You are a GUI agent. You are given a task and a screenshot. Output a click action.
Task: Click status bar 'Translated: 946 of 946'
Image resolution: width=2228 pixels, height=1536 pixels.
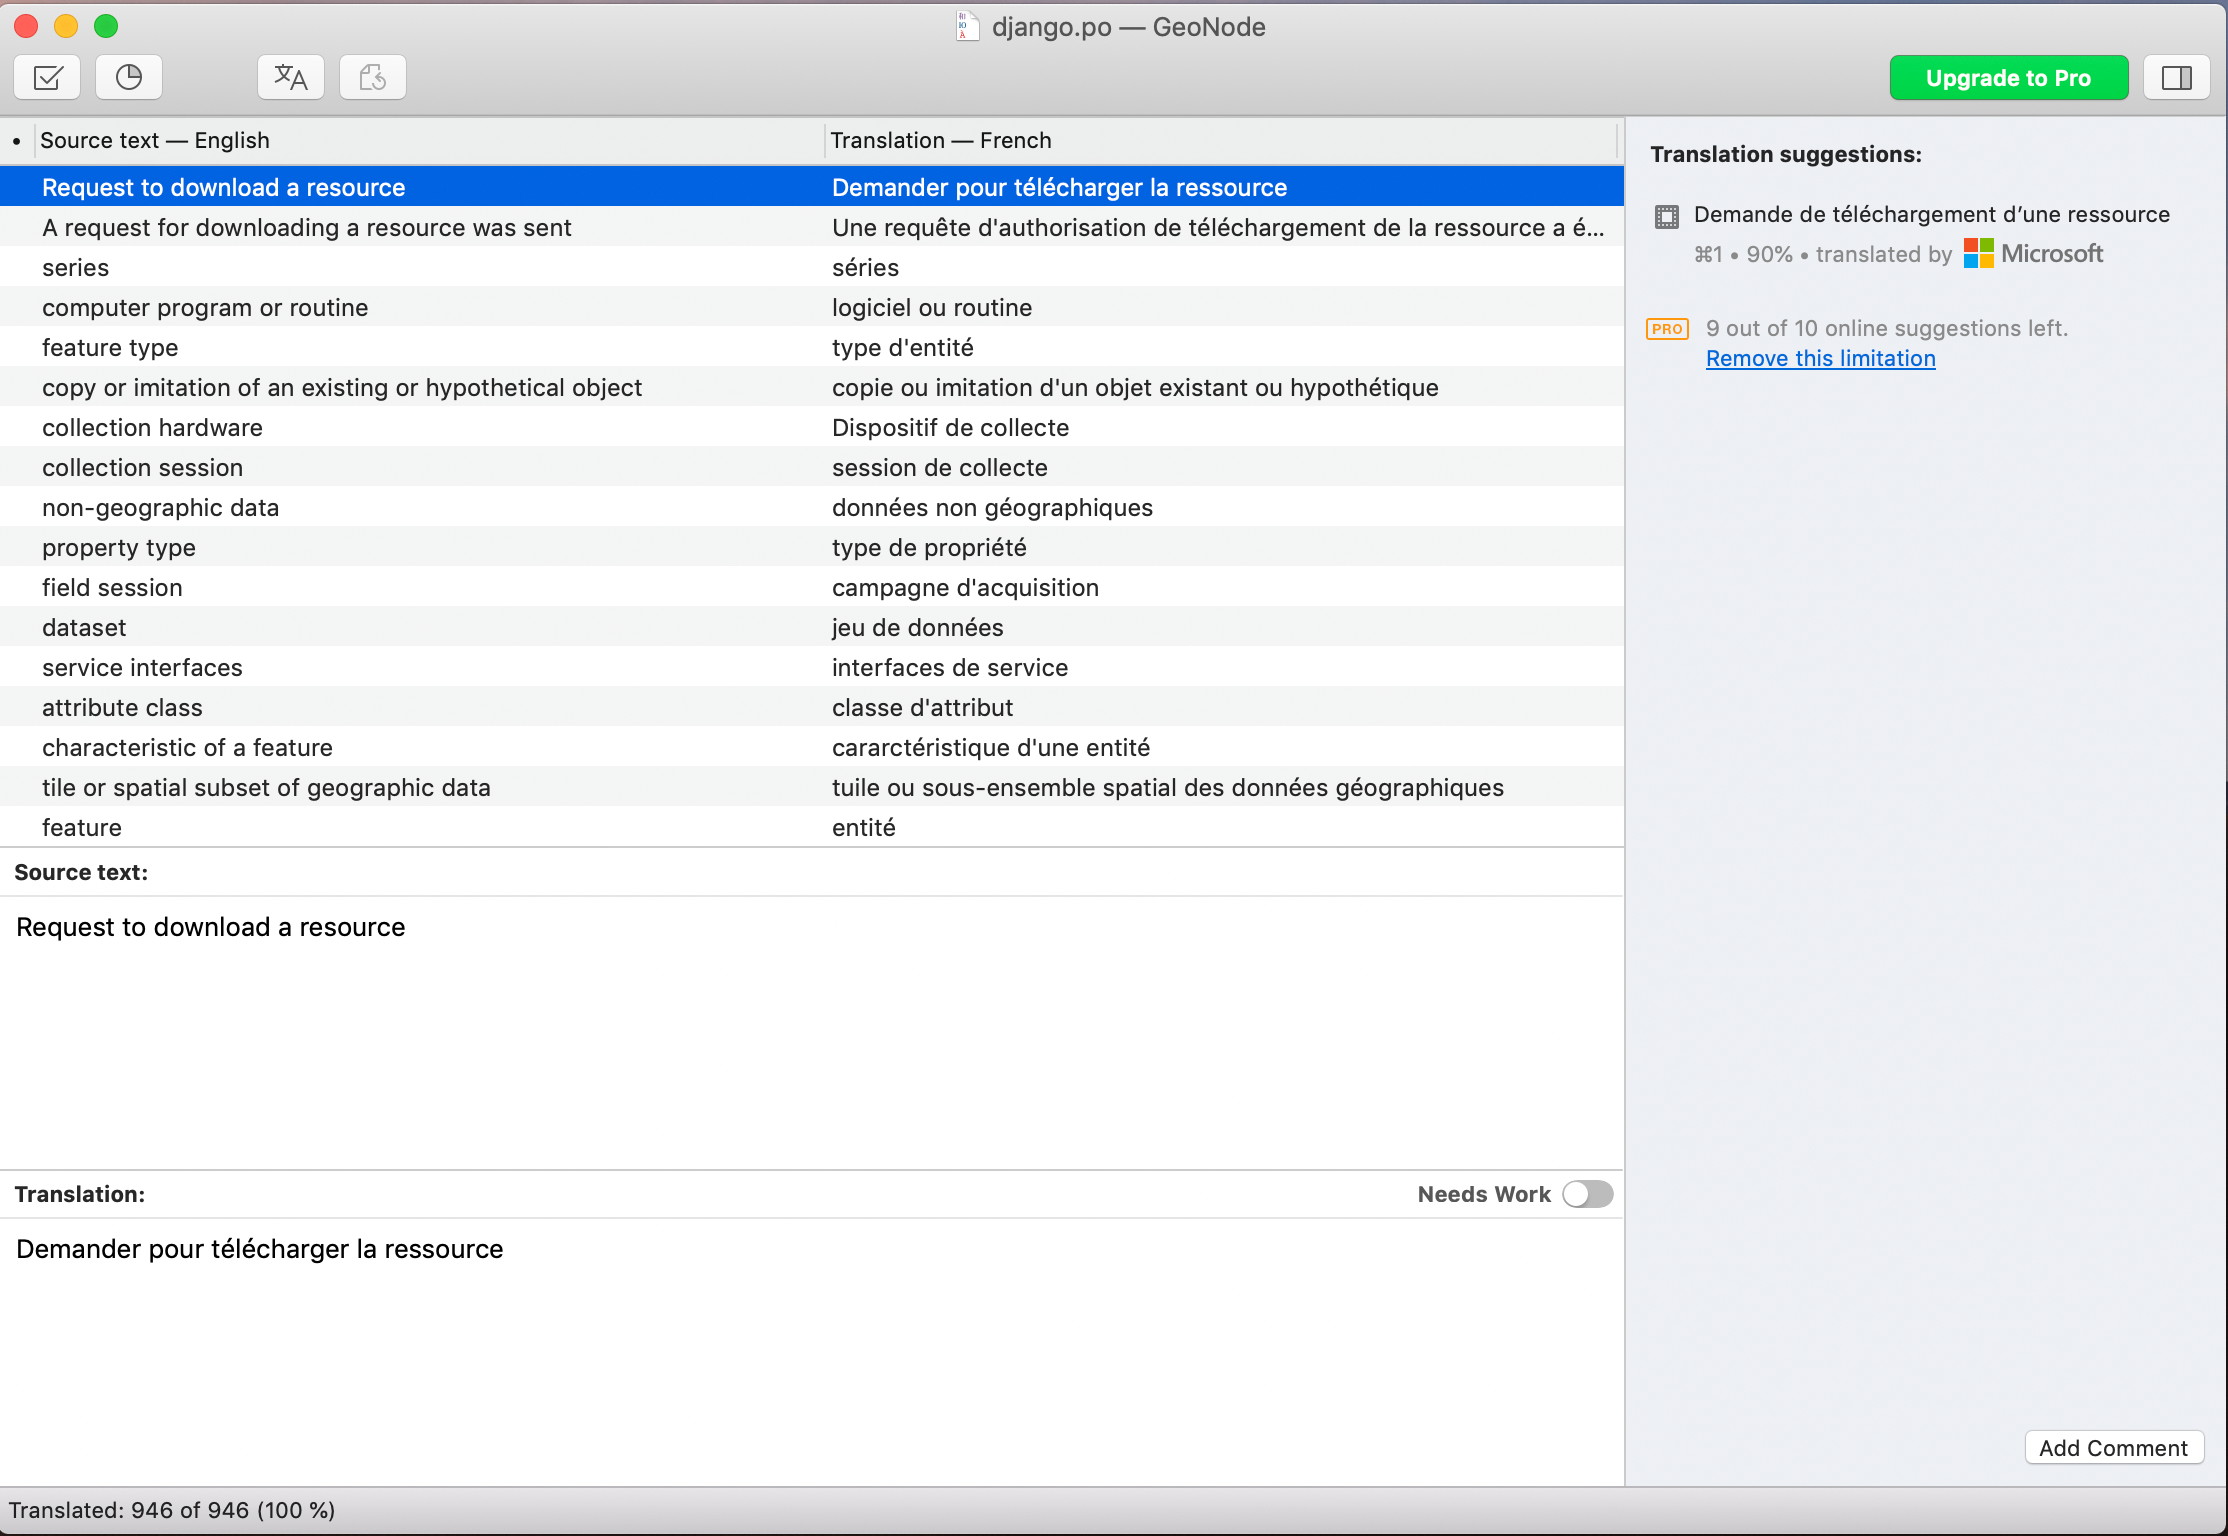(x=172, y=1510)
